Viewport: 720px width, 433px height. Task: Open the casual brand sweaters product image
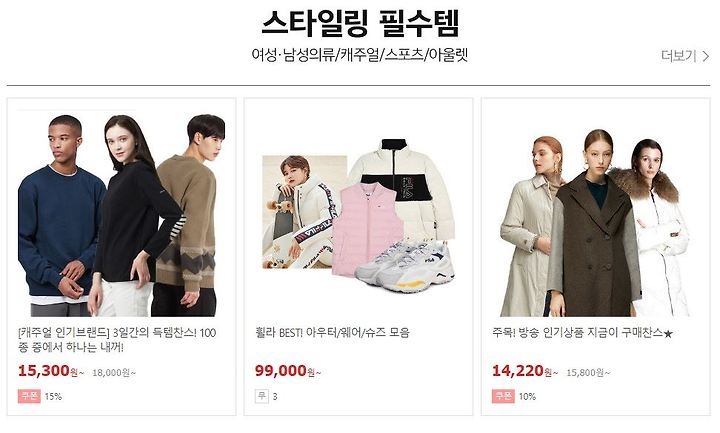122,213
